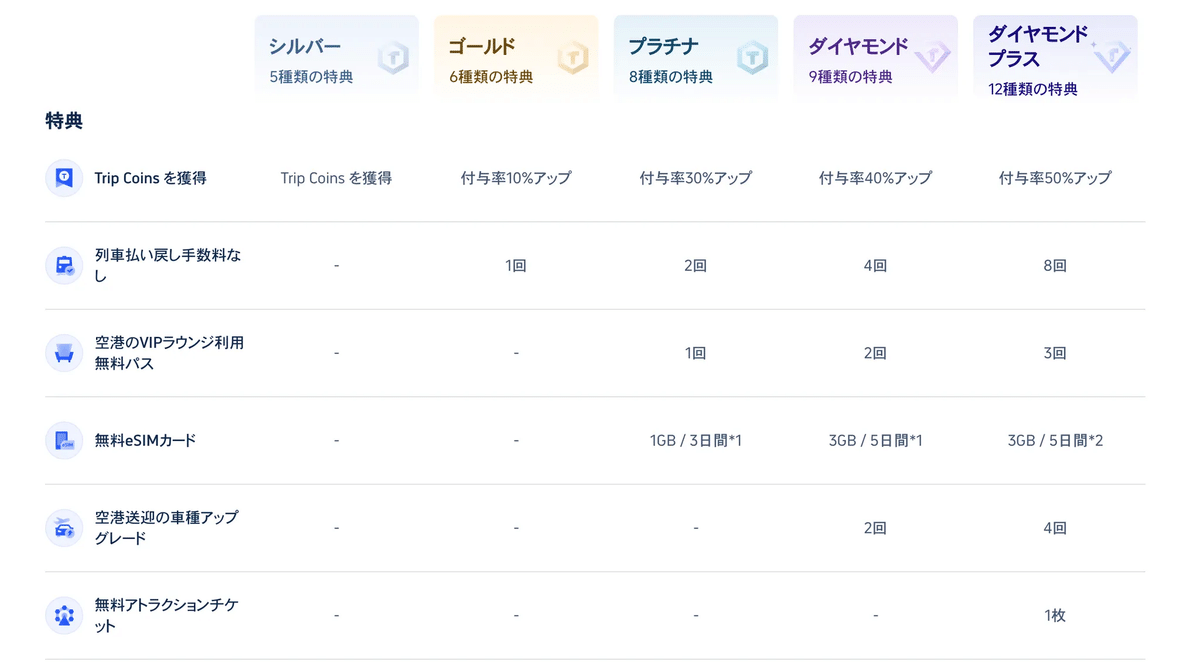Click the airport VIP lounge sofa icon

[64, 353]
